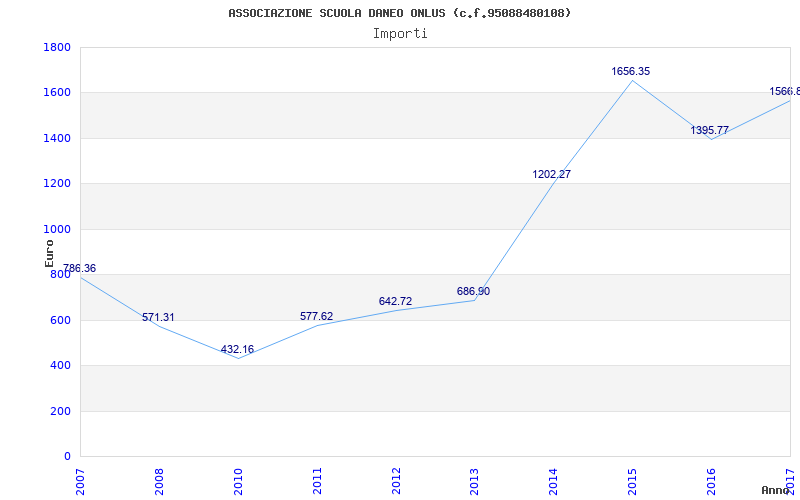Screen dimensions: 800x500
Task: Select the 400 y-axis tick label
Action: click(x=61, y=366)
